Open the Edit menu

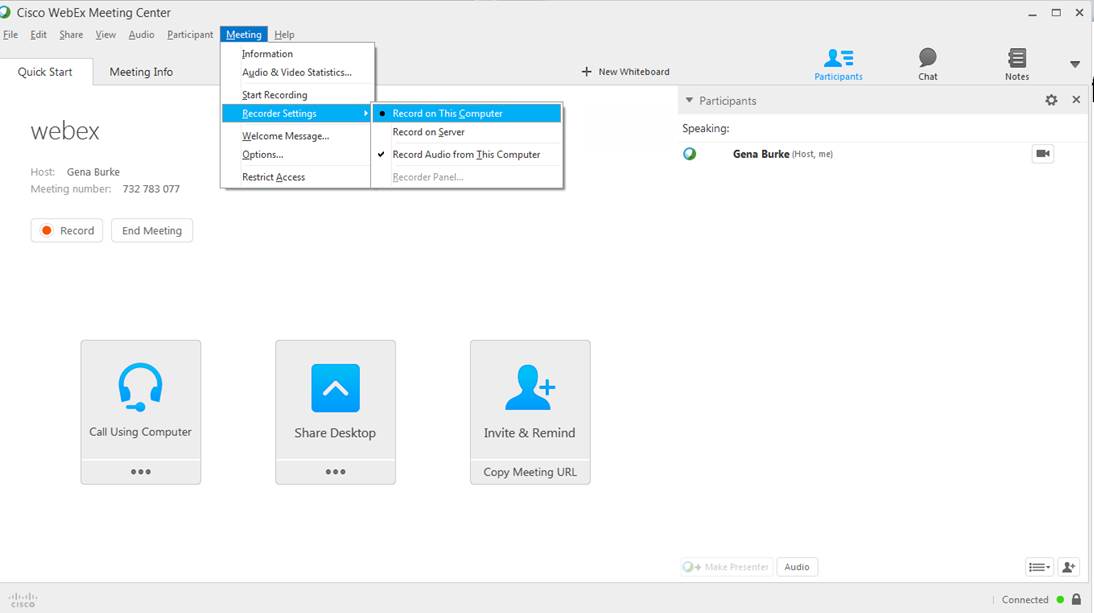pos(38,34)
